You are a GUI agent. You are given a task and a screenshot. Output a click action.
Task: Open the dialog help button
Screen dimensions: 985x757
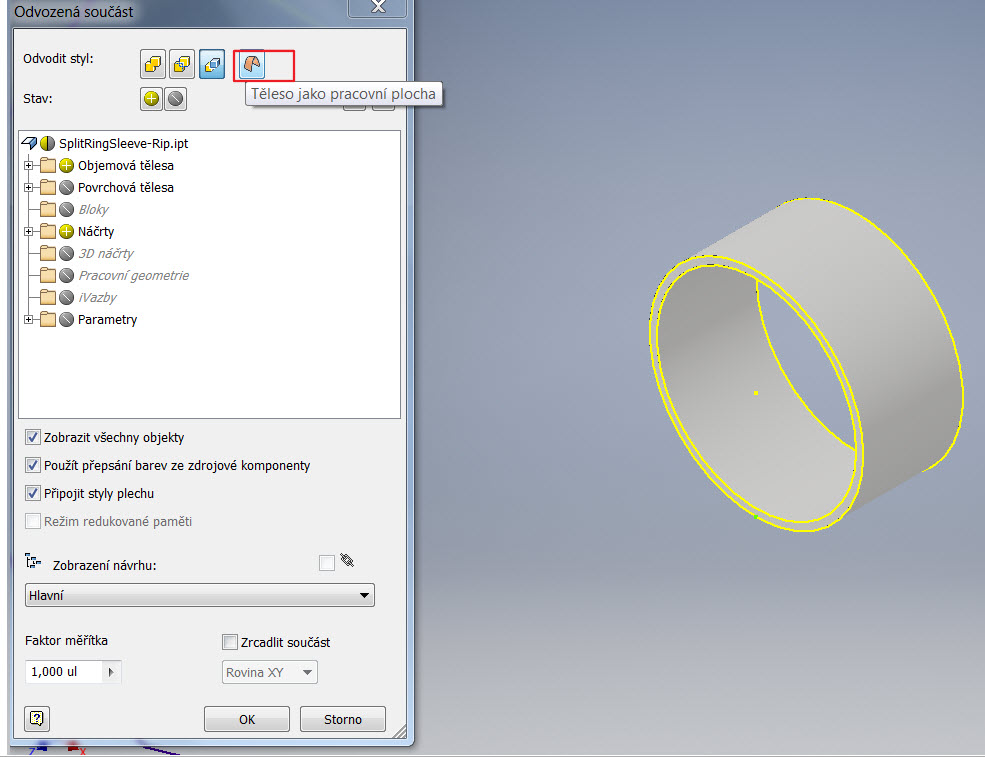37,719
